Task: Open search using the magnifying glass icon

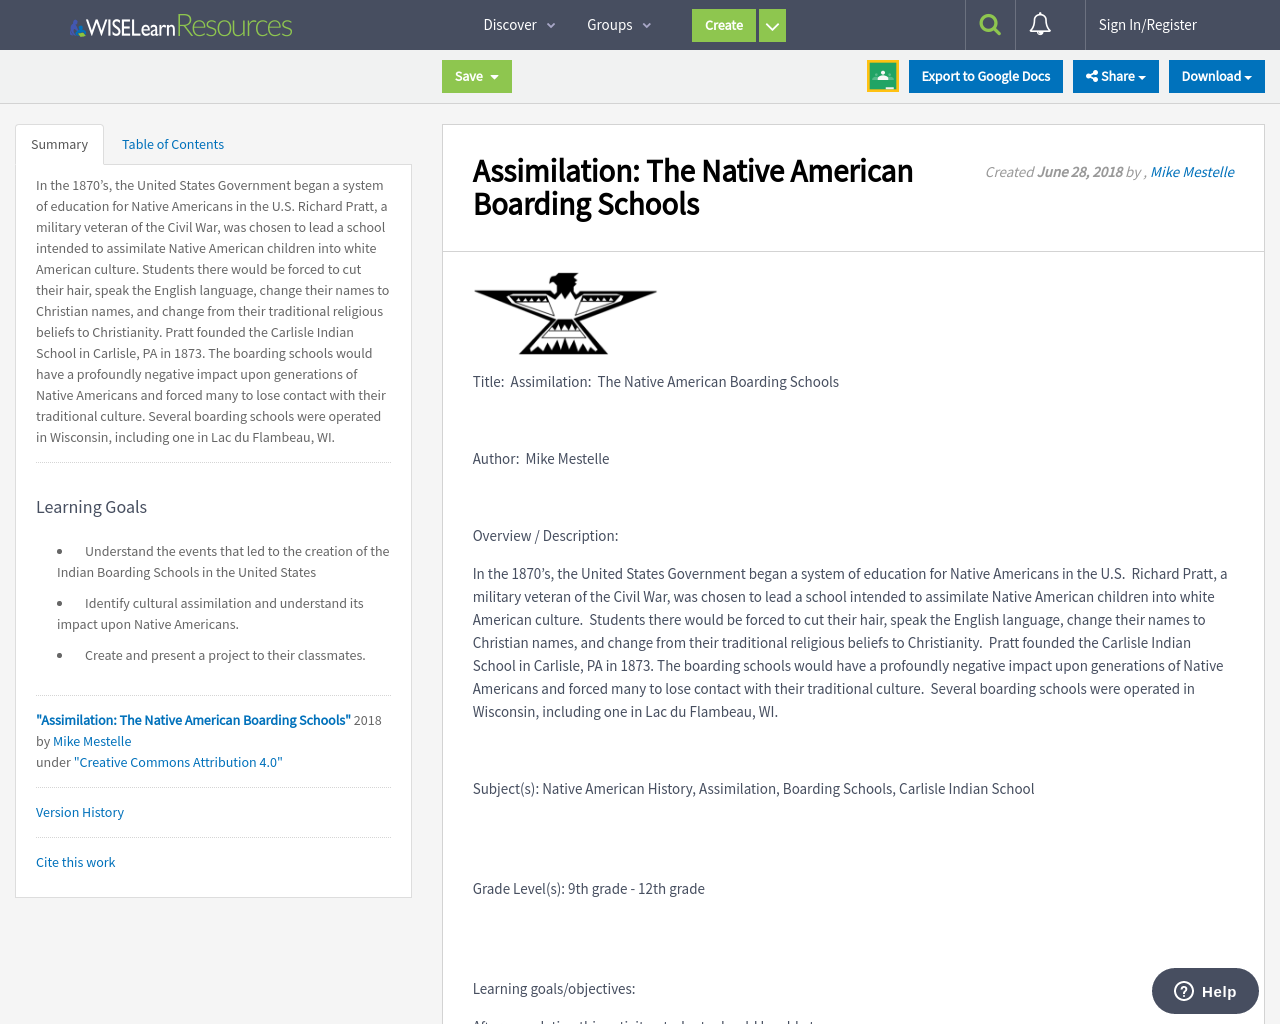Action: click(989, 23)
